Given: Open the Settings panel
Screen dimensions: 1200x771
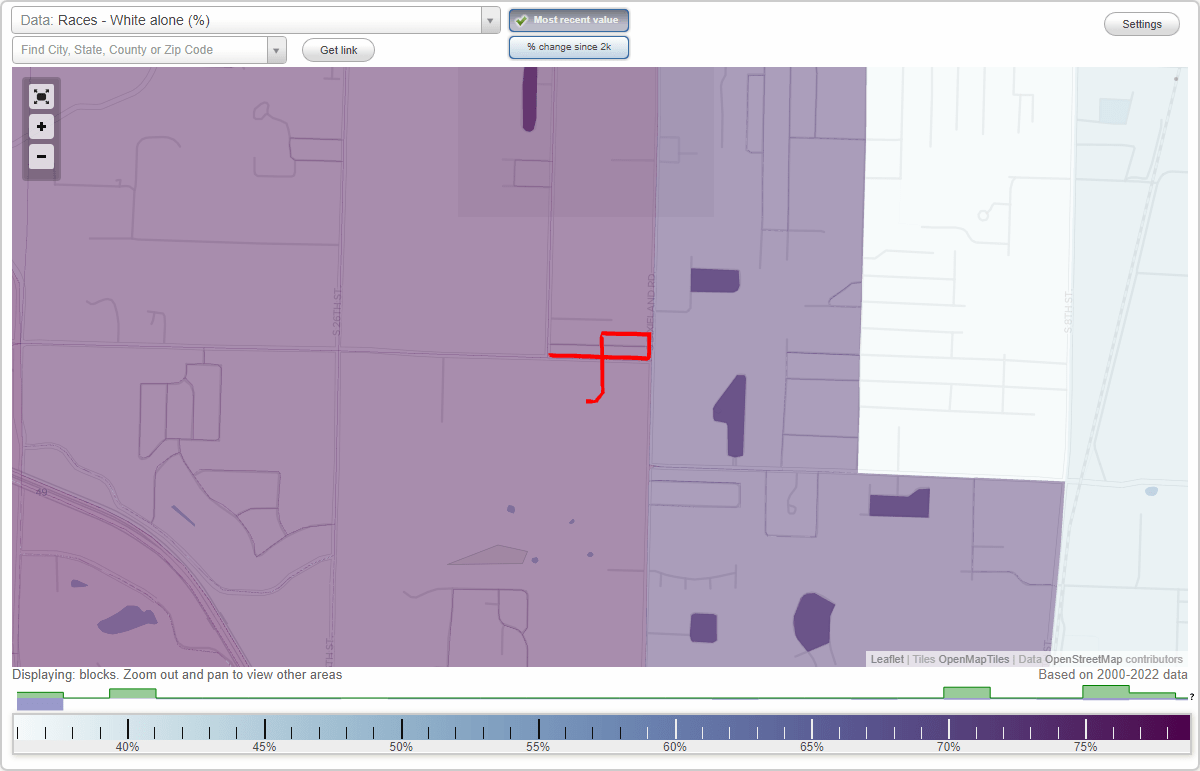Looking at the screenshot, I should (x=1141, y=23).
